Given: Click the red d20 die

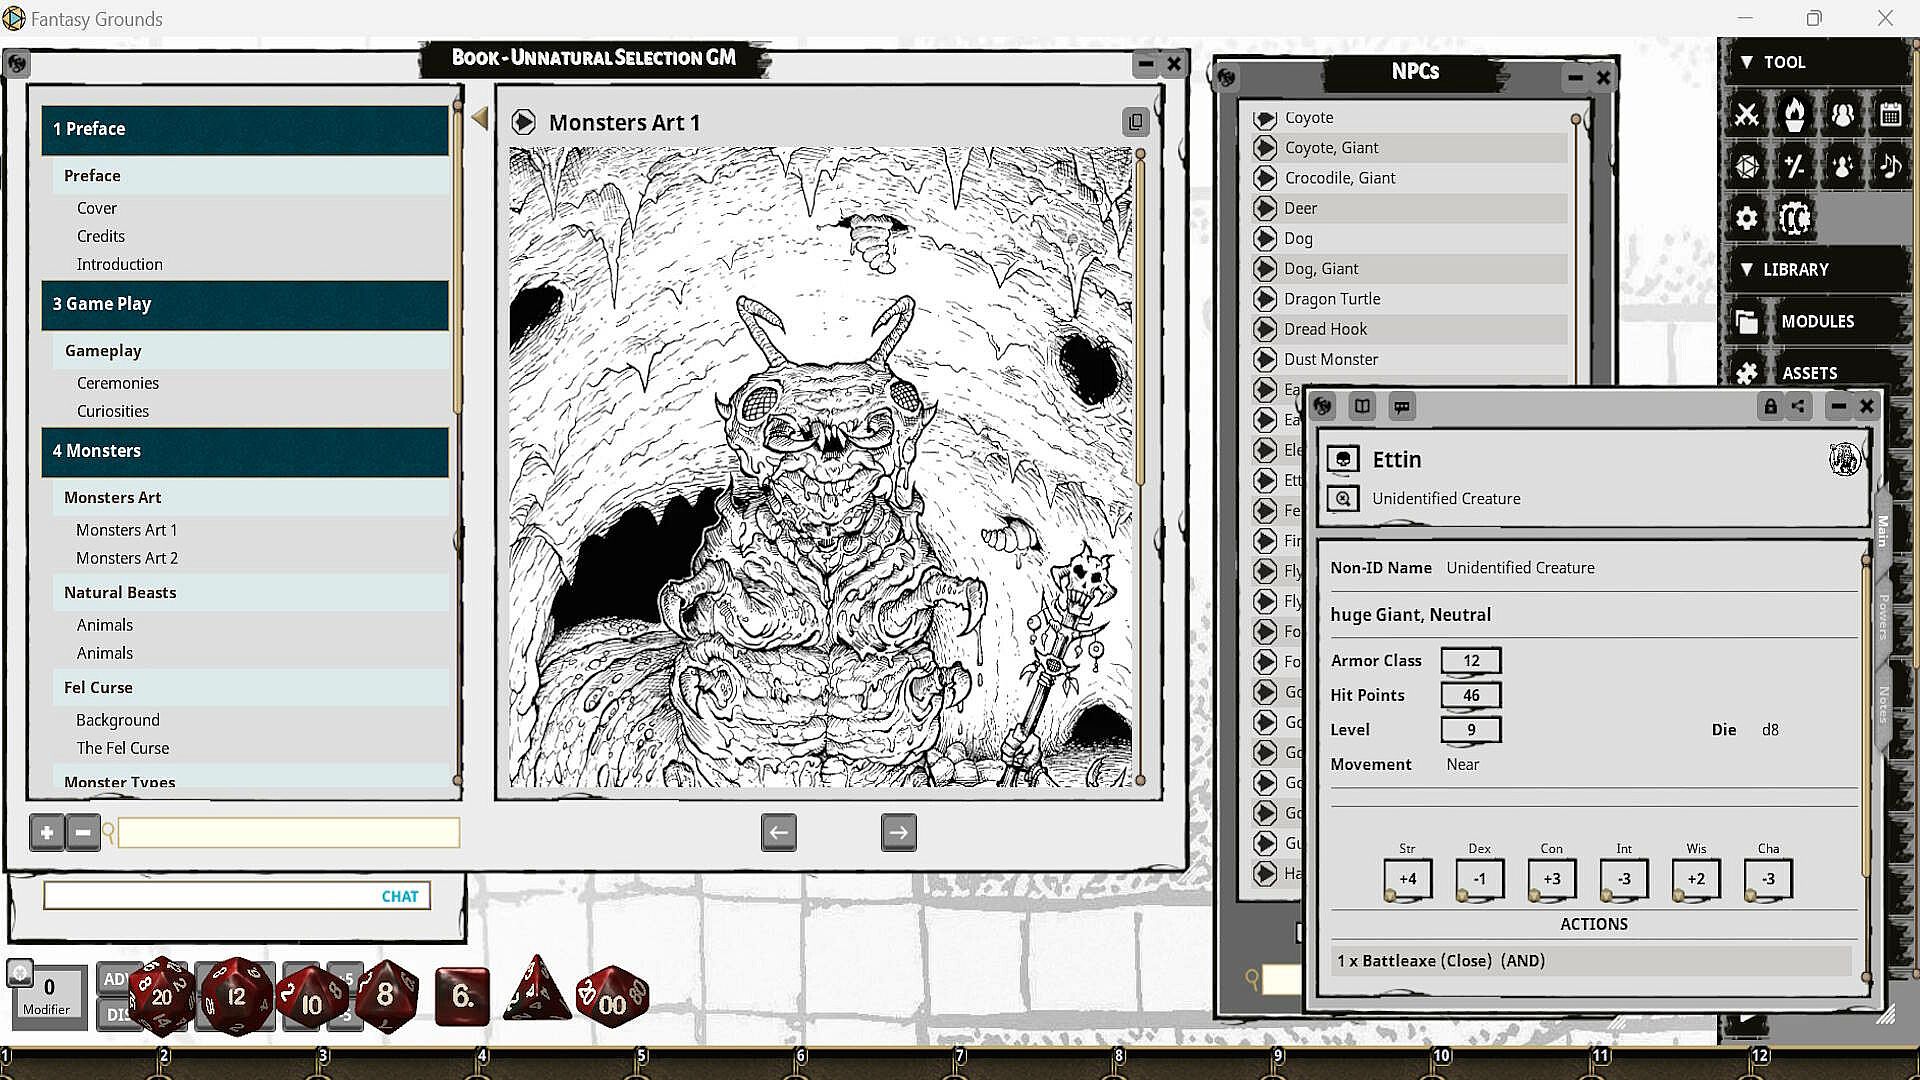Looking at the screenshot, I should 162,995.
